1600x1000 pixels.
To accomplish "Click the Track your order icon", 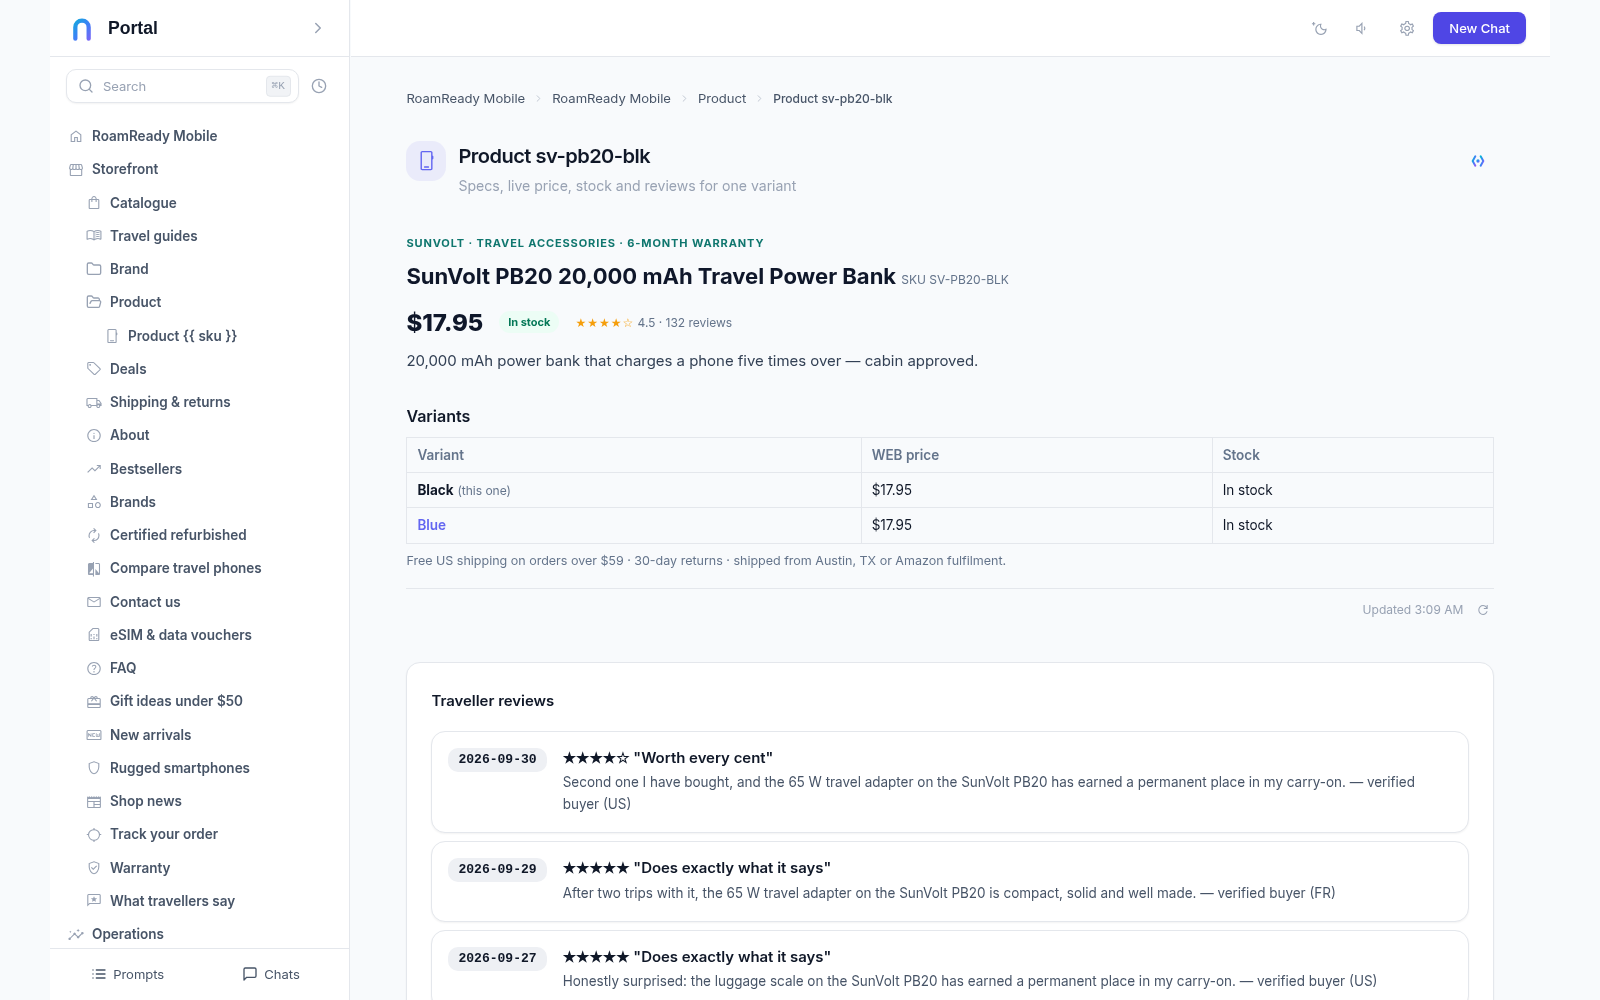I will point(94,834).
